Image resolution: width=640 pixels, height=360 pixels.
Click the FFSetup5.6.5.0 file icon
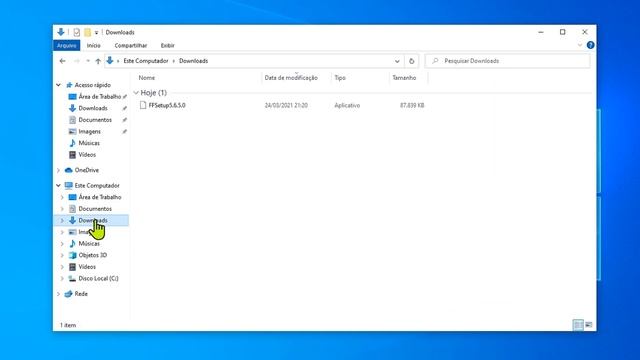(143, 105)
